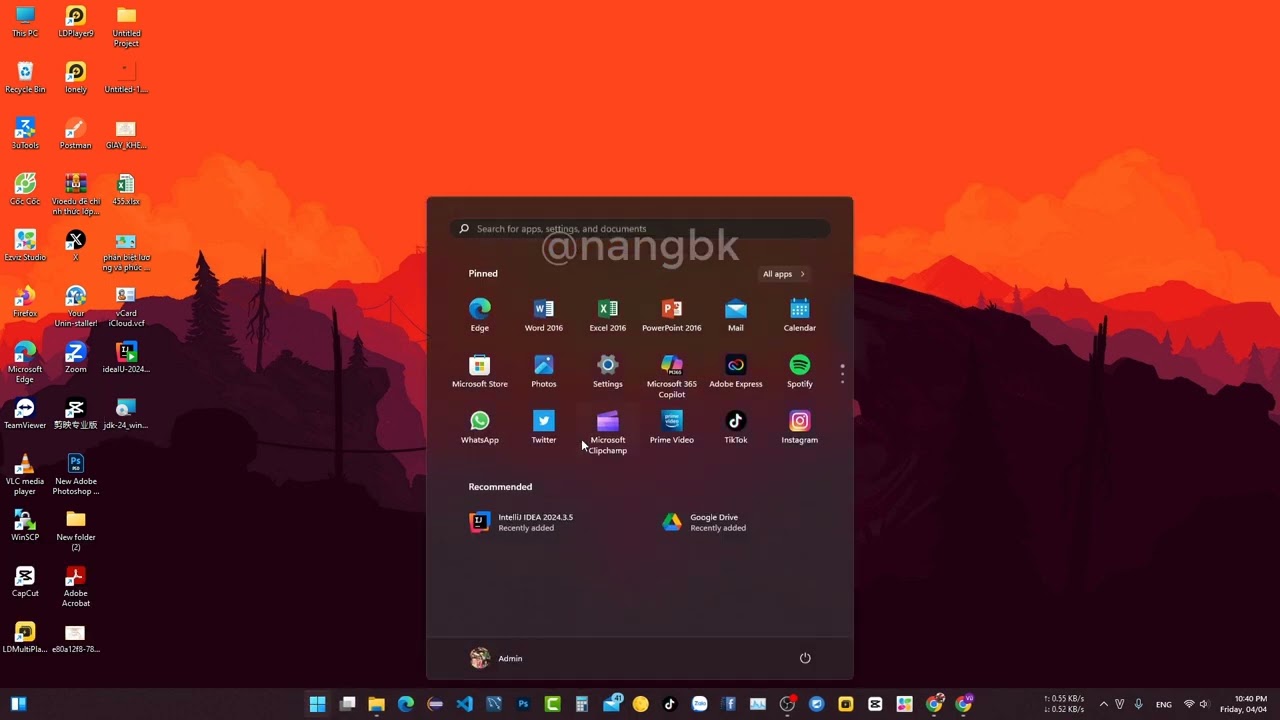Viewport: 1280px width, 720px height.
Task: Switch ENG input language indicator
Action: [1164, 704]
